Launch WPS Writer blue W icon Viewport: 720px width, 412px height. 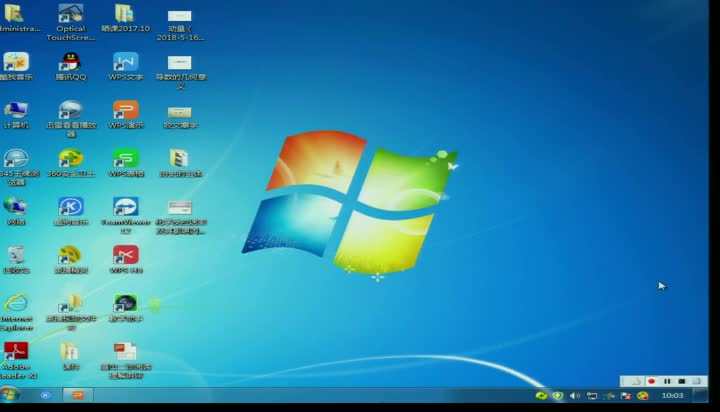click(125, 66)
